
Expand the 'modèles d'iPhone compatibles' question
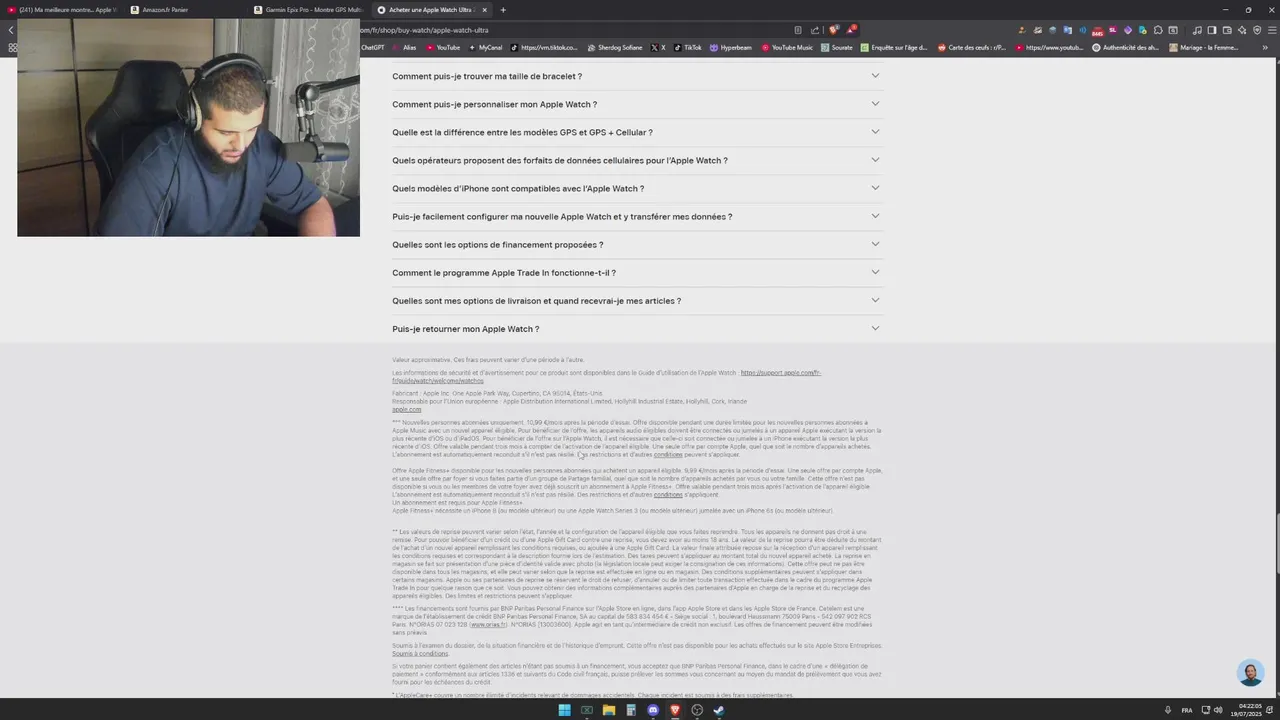click(636, 188)
